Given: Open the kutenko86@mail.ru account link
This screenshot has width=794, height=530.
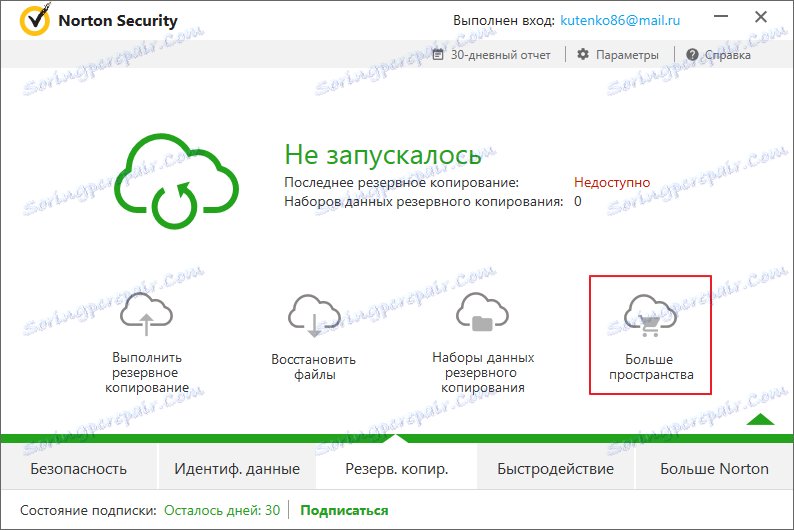Looking at the screenshot, I should 620,20.
